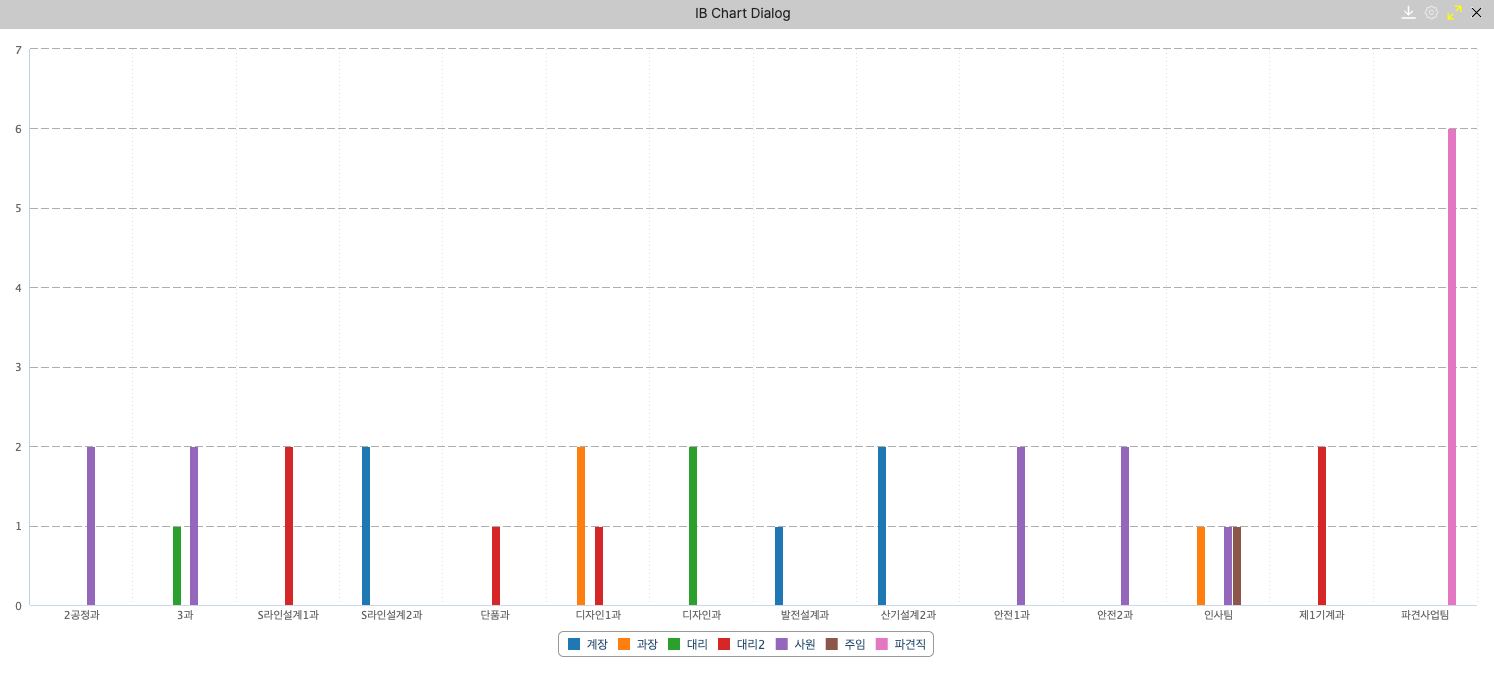Close the IB Chart Dialog
Image resolution: width=1494 pixels, height=692 pixels.
pos(1476,13)
